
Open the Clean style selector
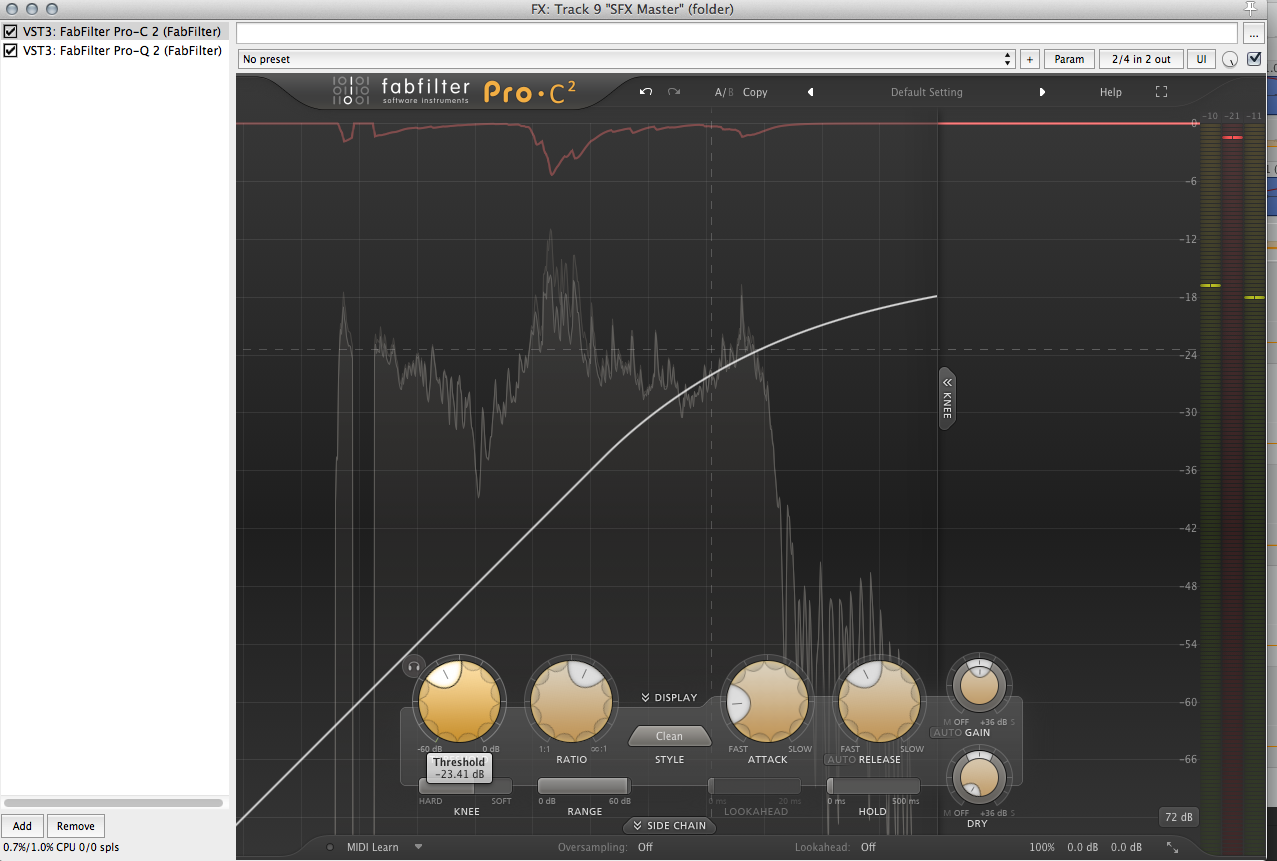[x=669, y=736]
